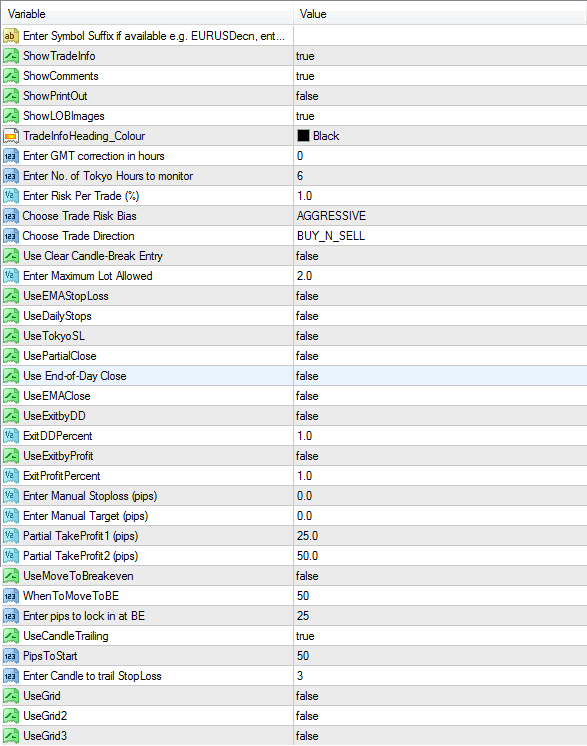This screenshot has width=587, height=746.
Task: Click the integer icon beside Enter GMT correction
Action: pyautogui.click(x=10, y=156)
